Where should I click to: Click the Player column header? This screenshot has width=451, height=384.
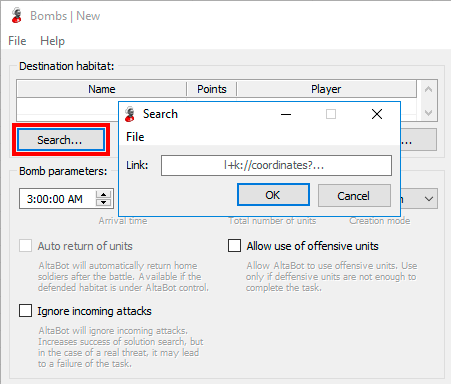click(x=326, y=89)
